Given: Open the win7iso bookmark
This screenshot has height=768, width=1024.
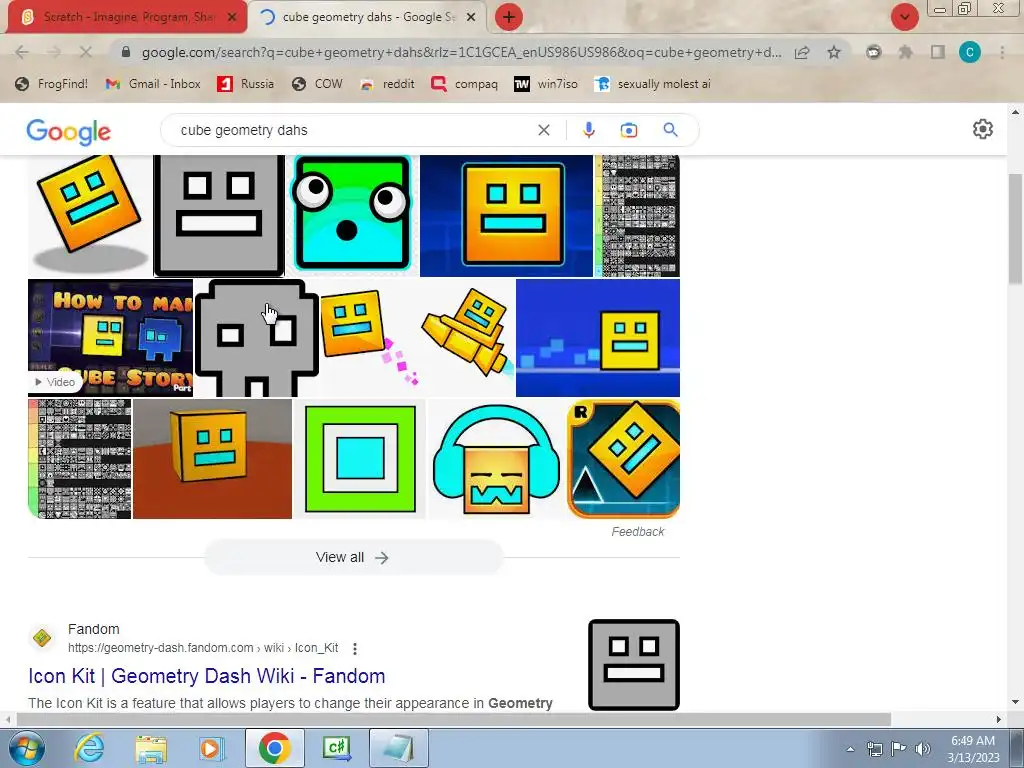Looking at the screenshot, I should [546, 84].
